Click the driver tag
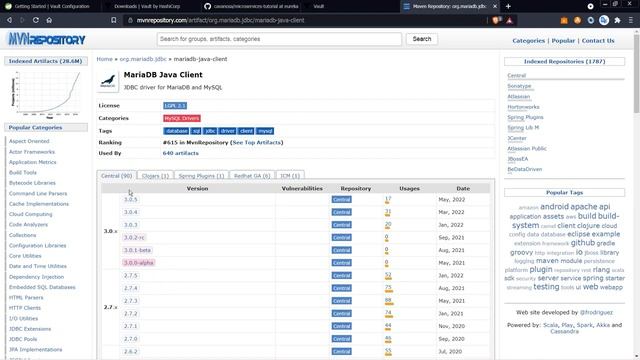The height and width of the screenshot is (360, 640). point(227,131)
